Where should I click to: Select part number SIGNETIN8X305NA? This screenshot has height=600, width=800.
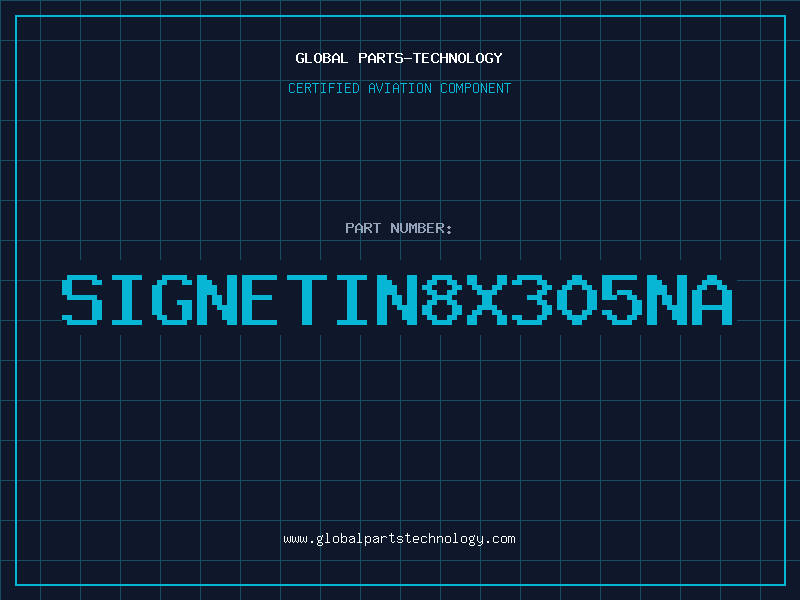coord(397,299)
